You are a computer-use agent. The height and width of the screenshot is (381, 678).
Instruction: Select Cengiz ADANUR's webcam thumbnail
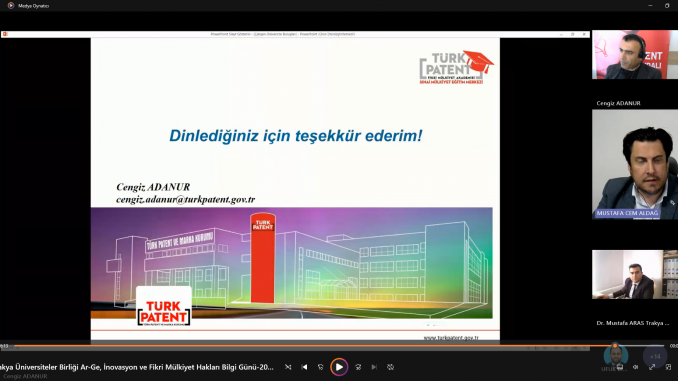(x=635, y=54)
